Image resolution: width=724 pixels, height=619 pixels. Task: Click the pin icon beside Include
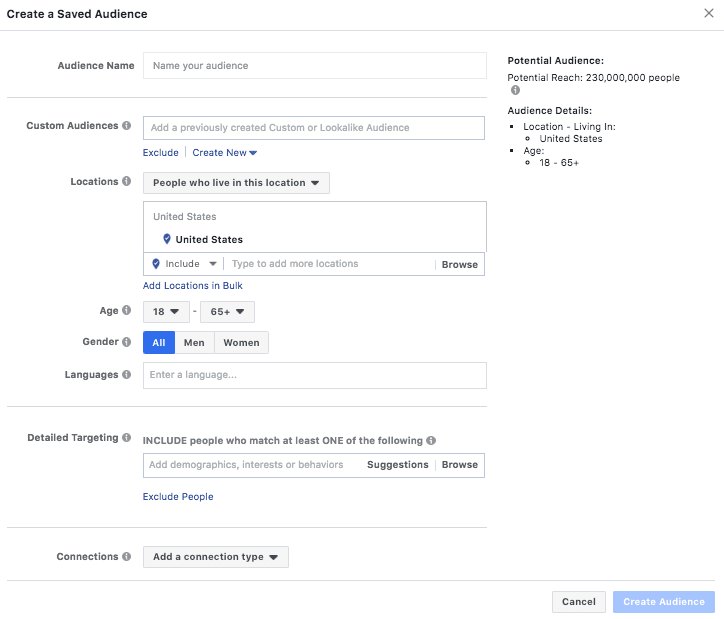pos(156,264)
